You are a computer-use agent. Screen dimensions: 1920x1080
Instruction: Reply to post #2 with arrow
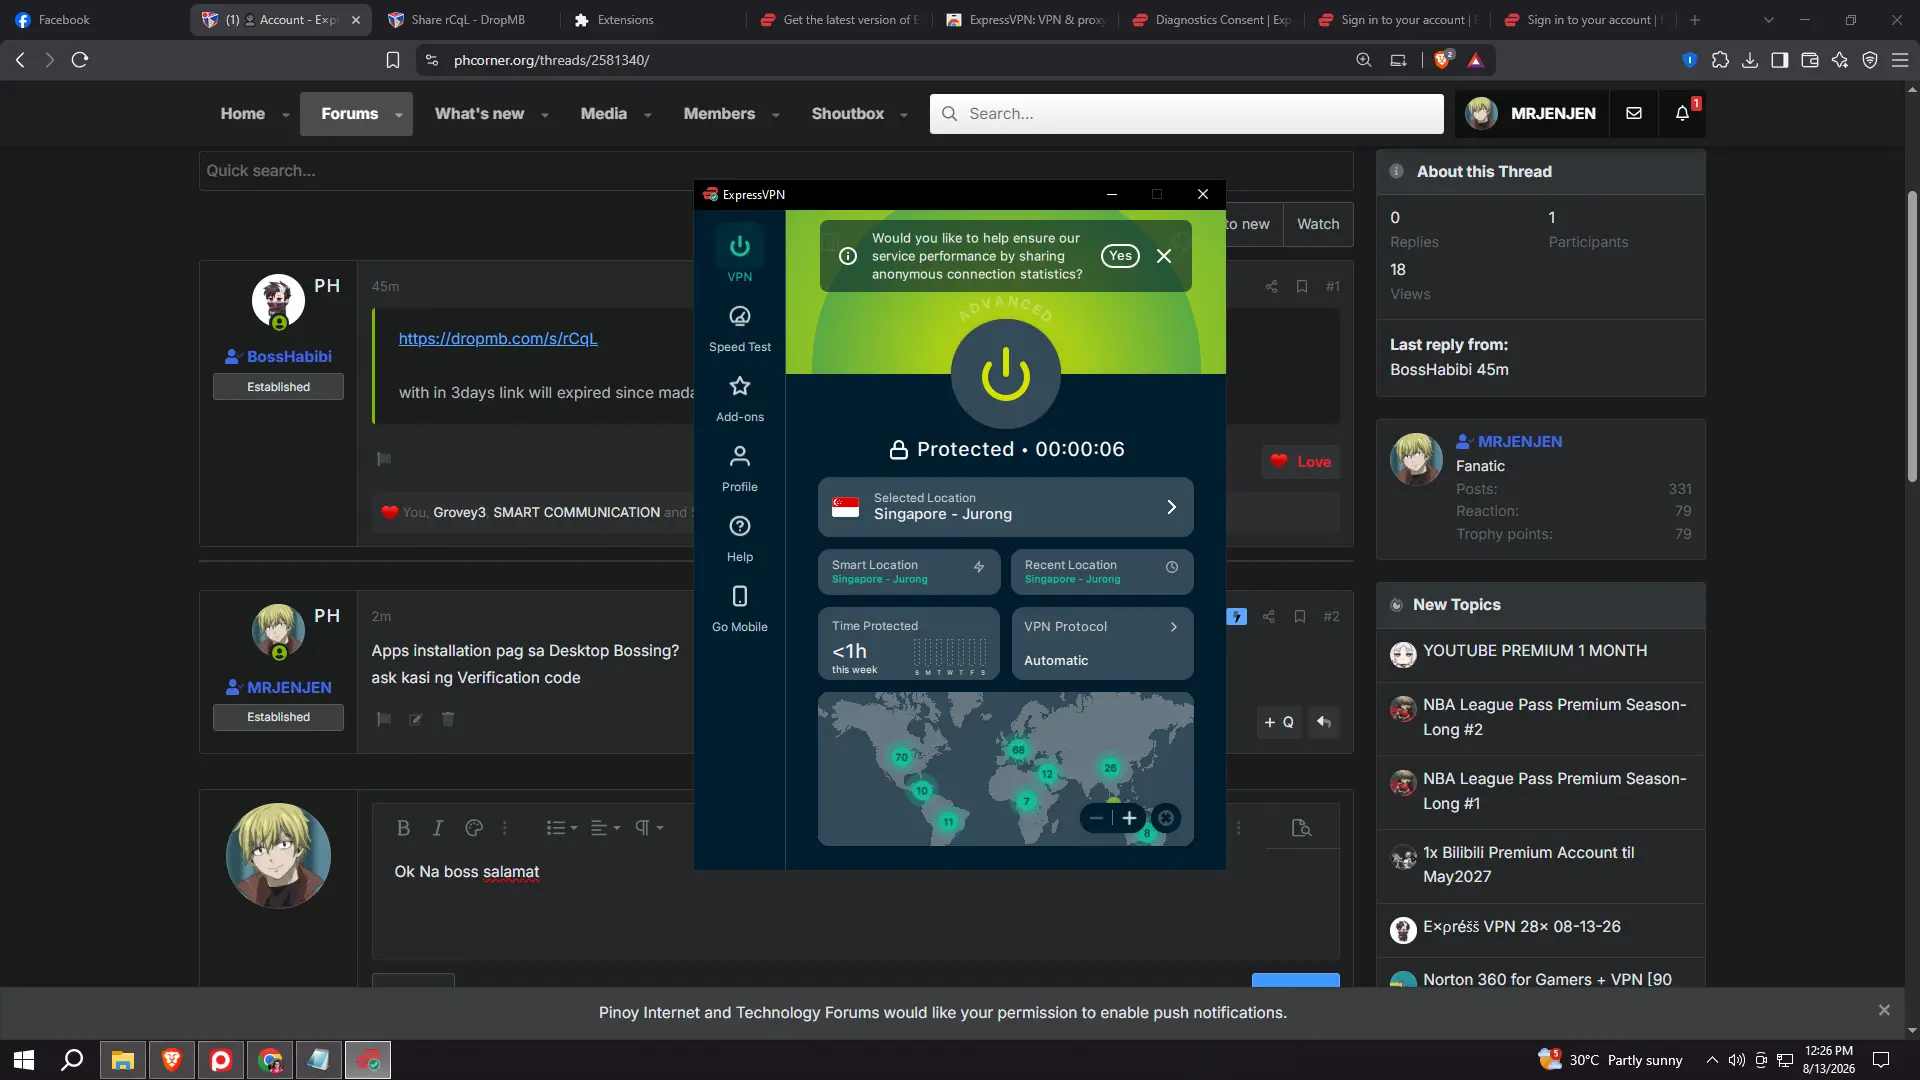click(x=1323, y=722)
